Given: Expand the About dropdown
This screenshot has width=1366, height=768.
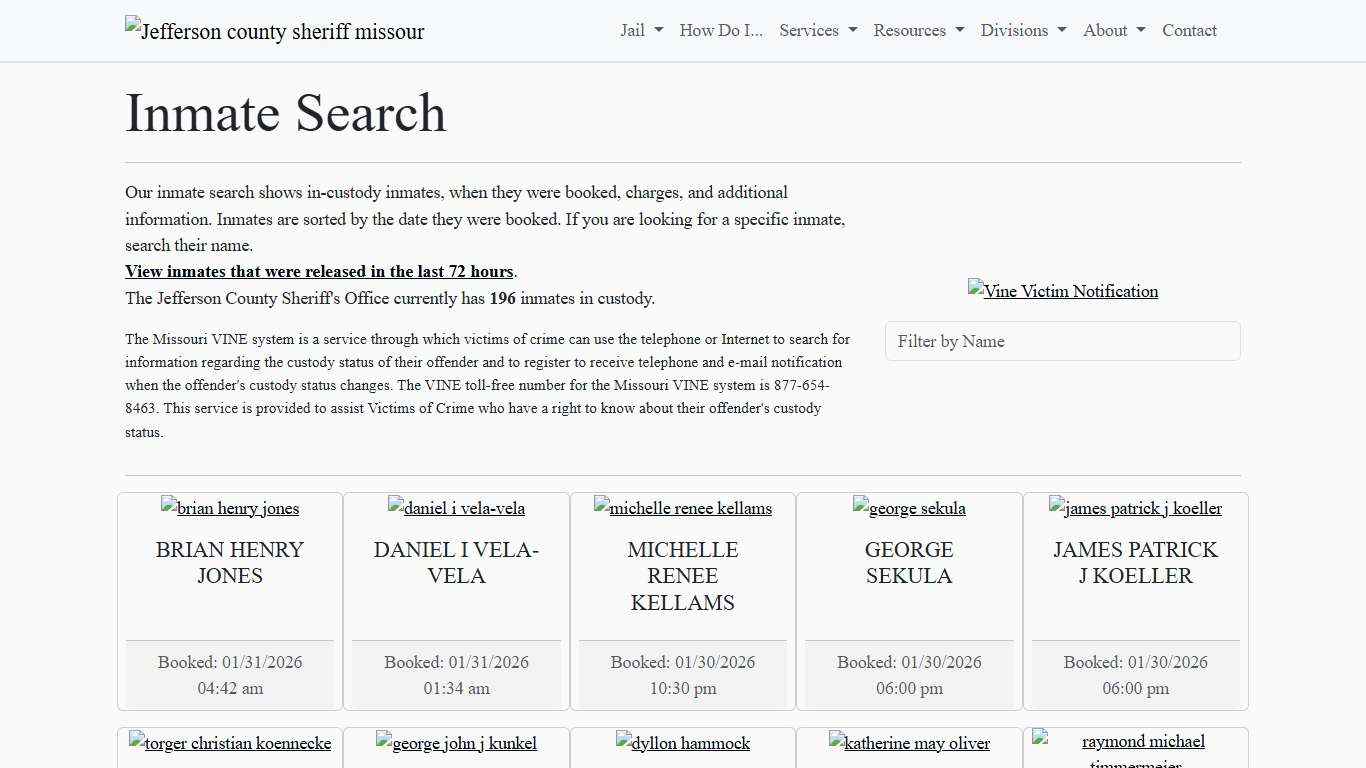Looking at the screenshot, I should 1112,30.
